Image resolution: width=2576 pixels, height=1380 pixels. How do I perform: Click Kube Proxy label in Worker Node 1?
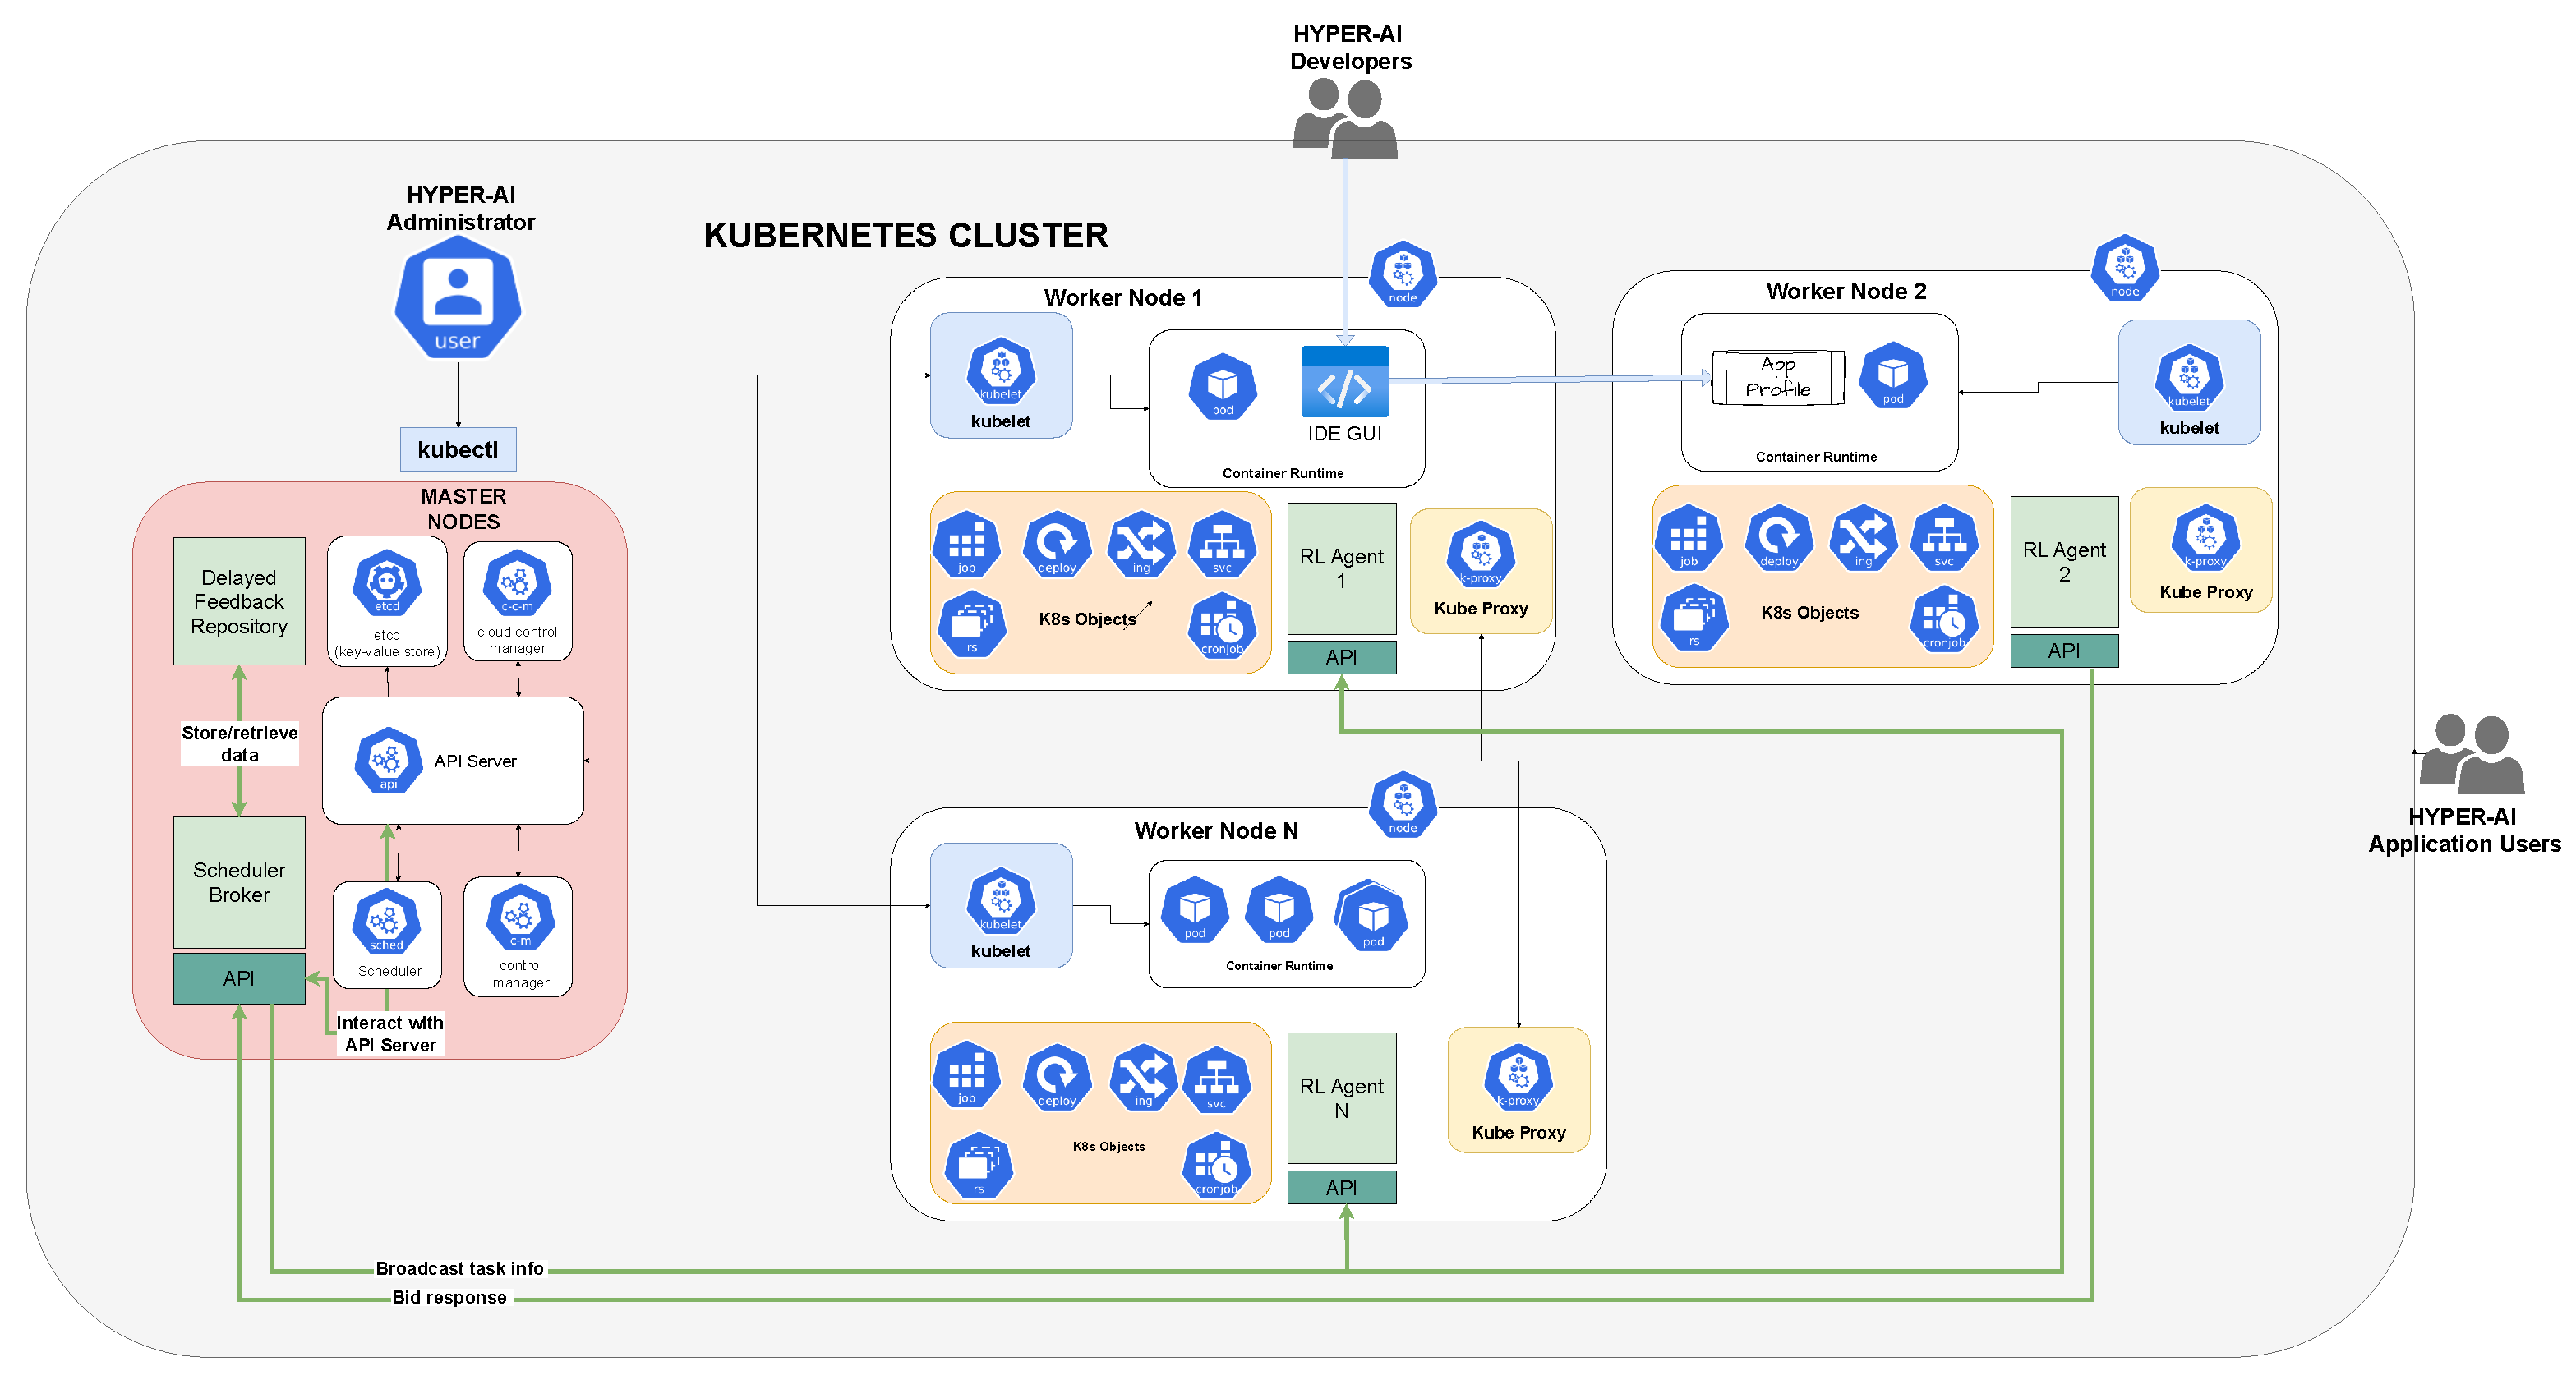1480,608
